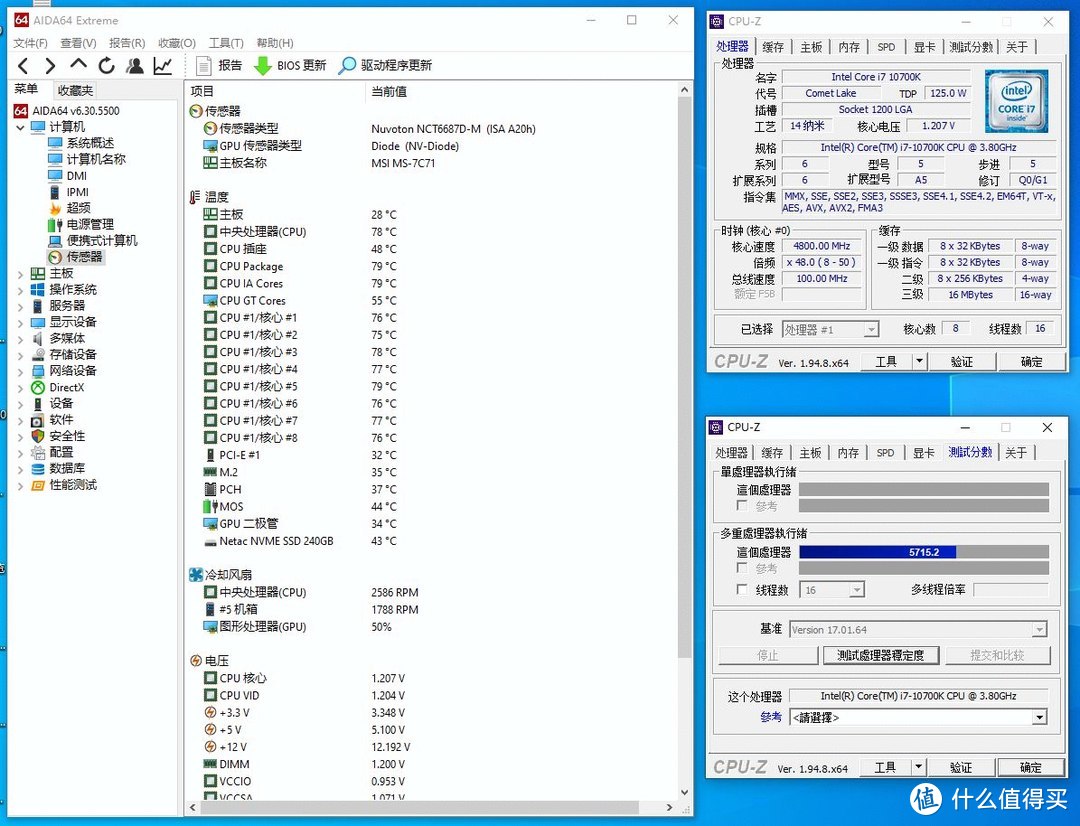Select 性能测试 benchmark tree item

pos(64,485)
